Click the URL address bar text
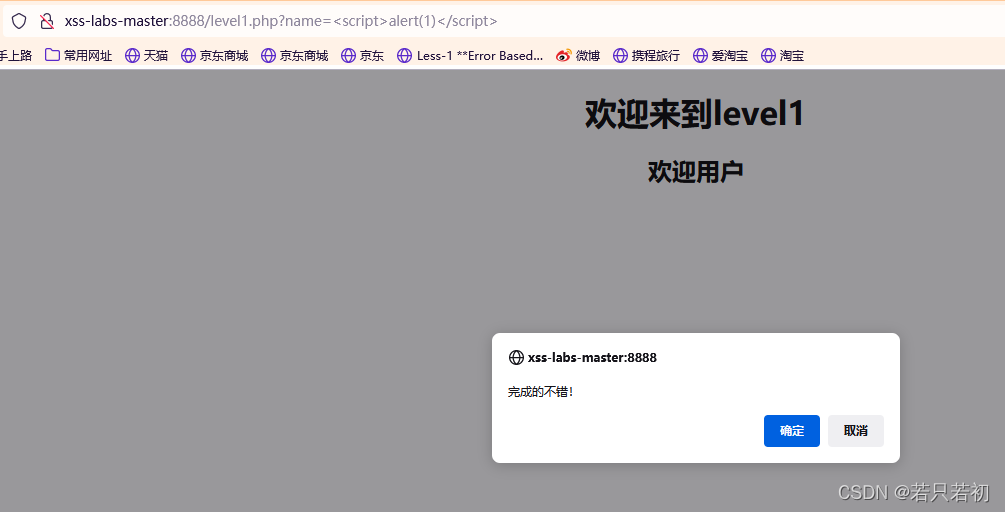The image size is (1005, 512). 281,21
